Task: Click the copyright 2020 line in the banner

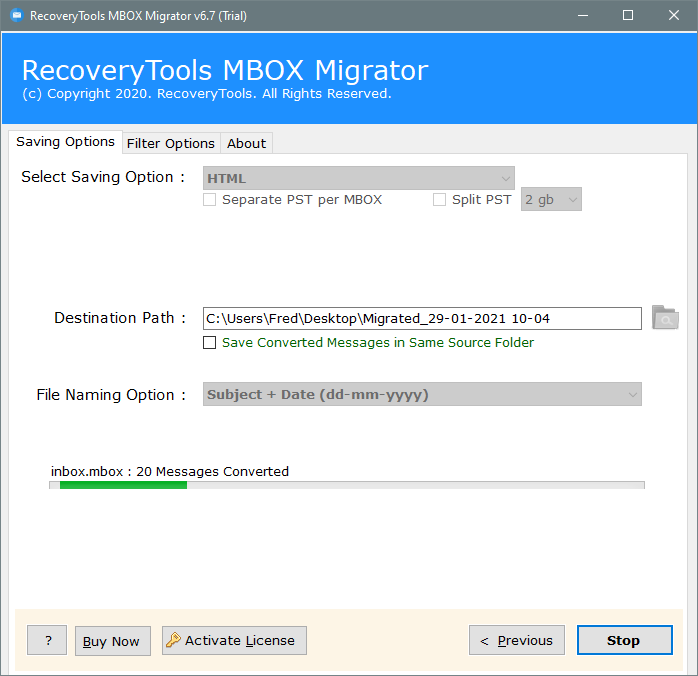Action: [207, 93]
